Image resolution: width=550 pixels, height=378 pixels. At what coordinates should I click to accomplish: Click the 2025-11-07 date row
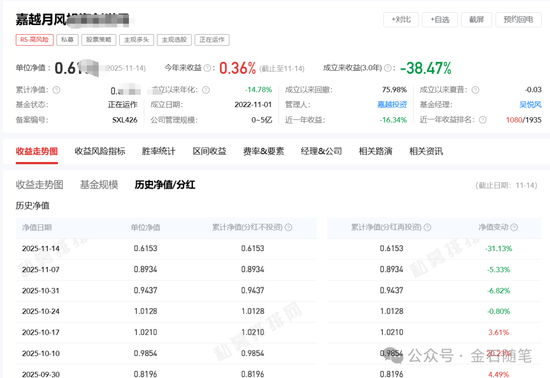point(41,270)
